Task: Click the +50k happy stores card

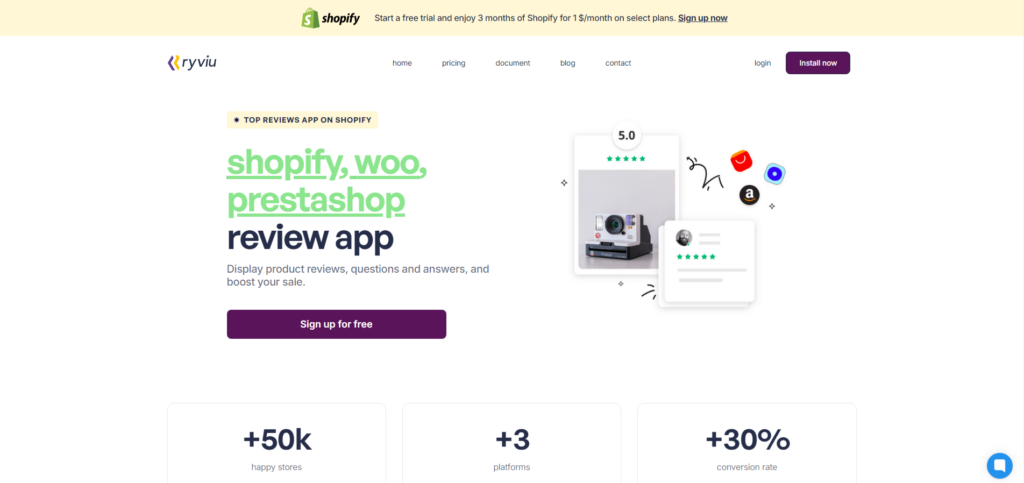Action: [x=277, y=443]
